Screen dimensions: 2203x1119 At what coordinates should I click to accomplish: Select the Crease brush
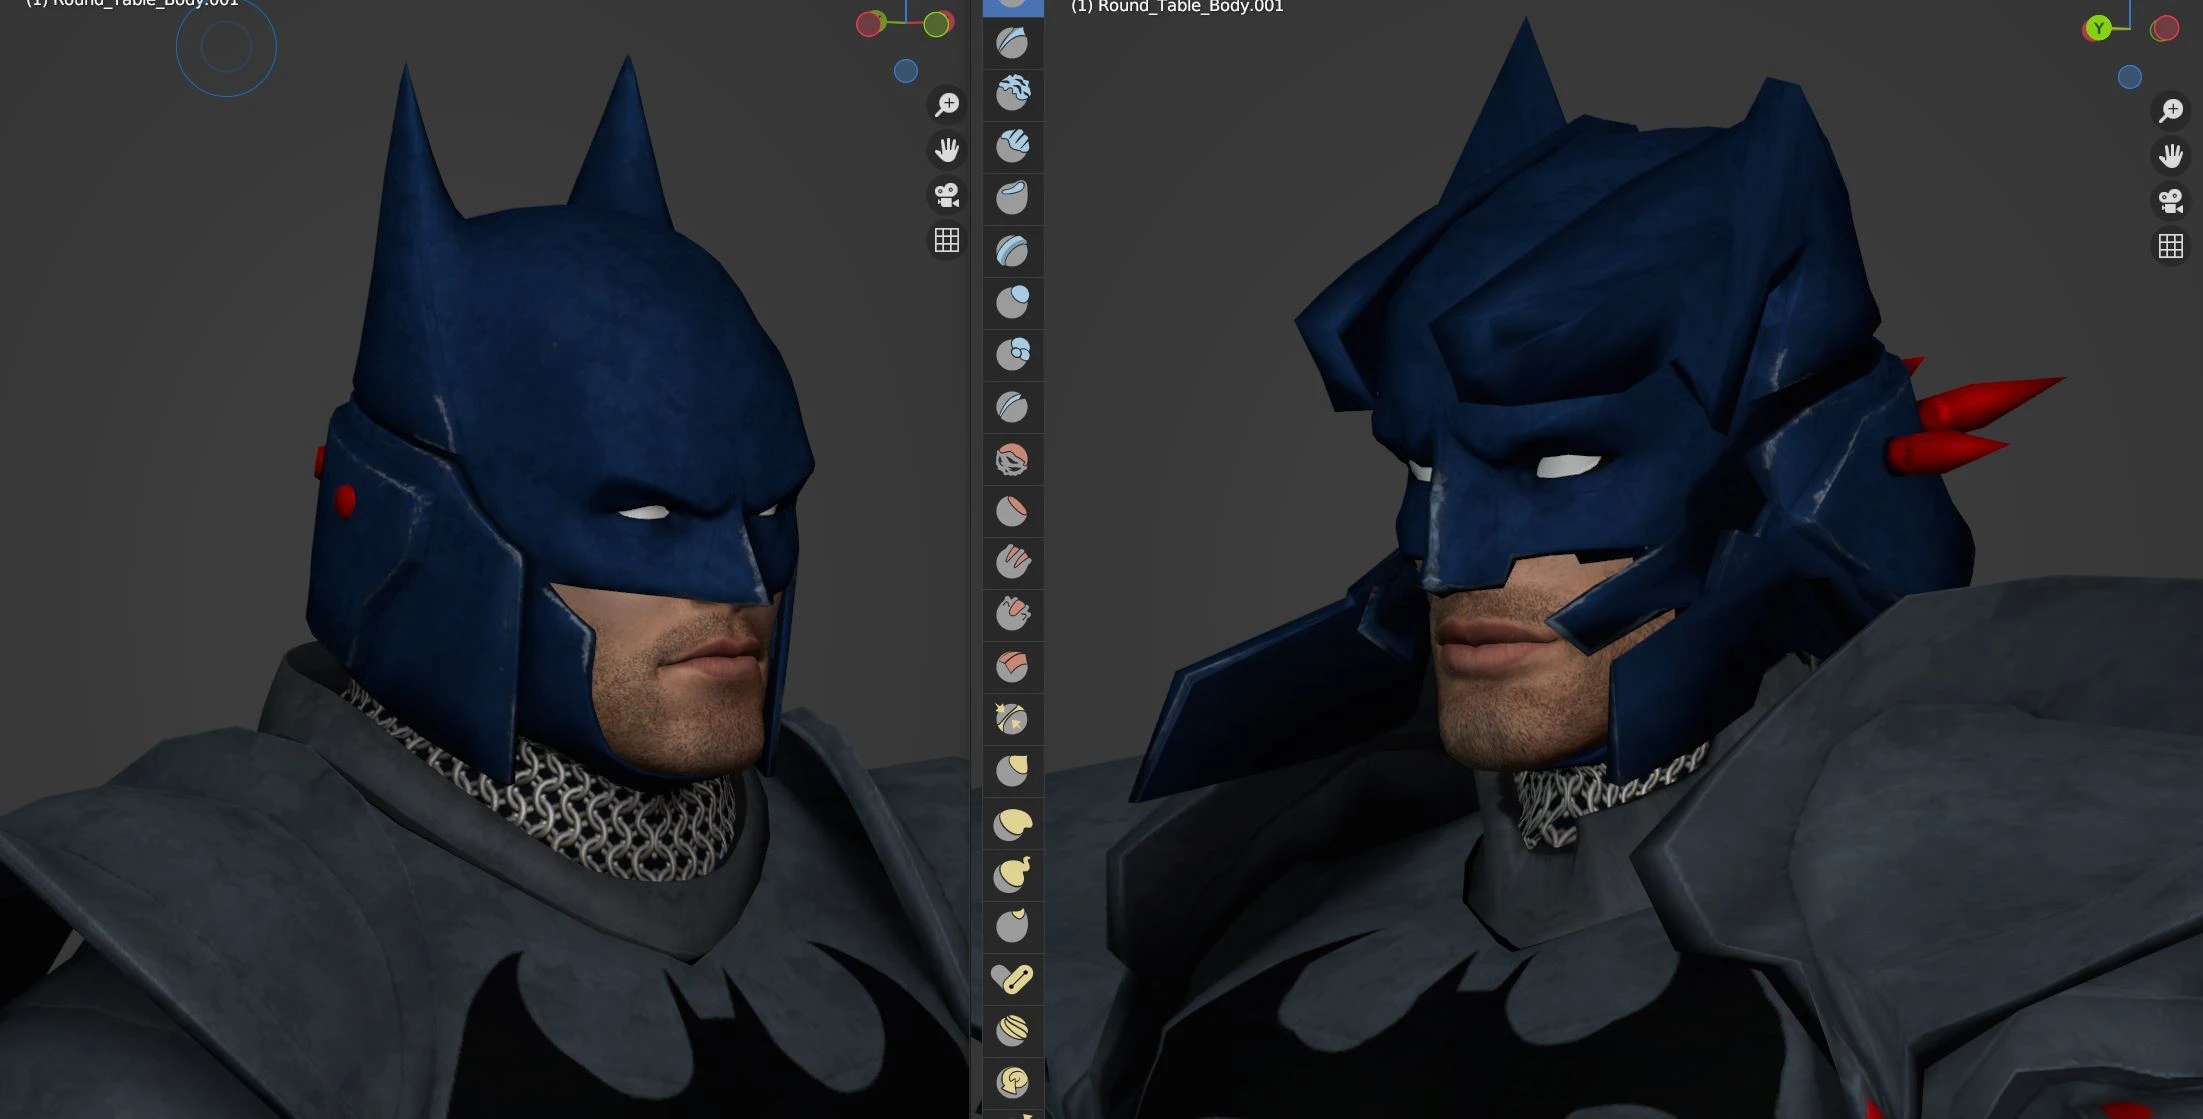[1013, 406]
